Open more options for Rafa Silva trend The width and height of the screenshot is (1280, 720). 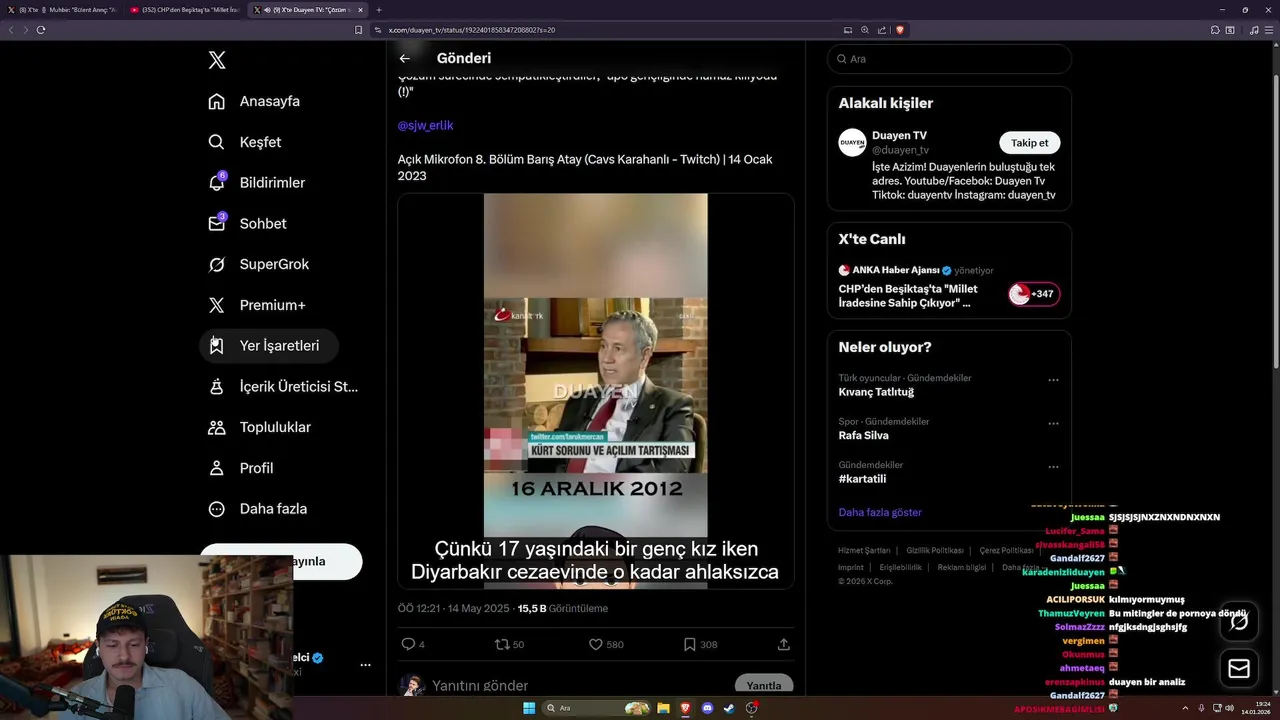tap(1053, 424)
